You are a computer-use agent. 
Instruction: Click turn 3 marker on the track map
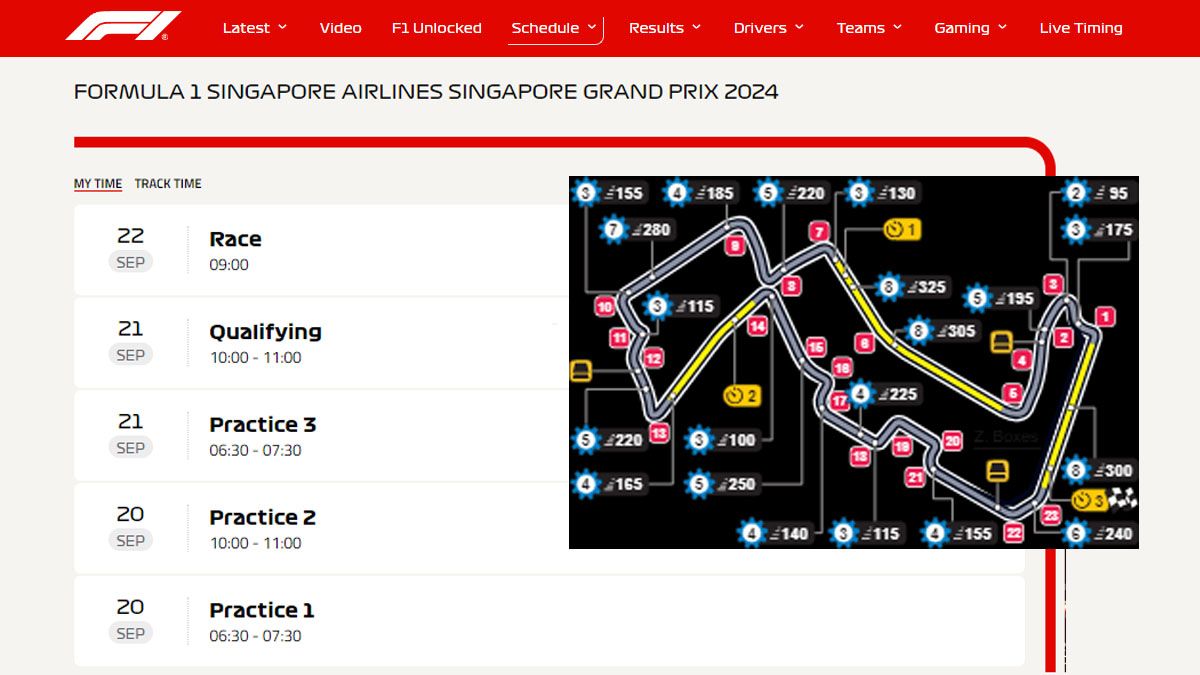click(x=1053, y=284)
